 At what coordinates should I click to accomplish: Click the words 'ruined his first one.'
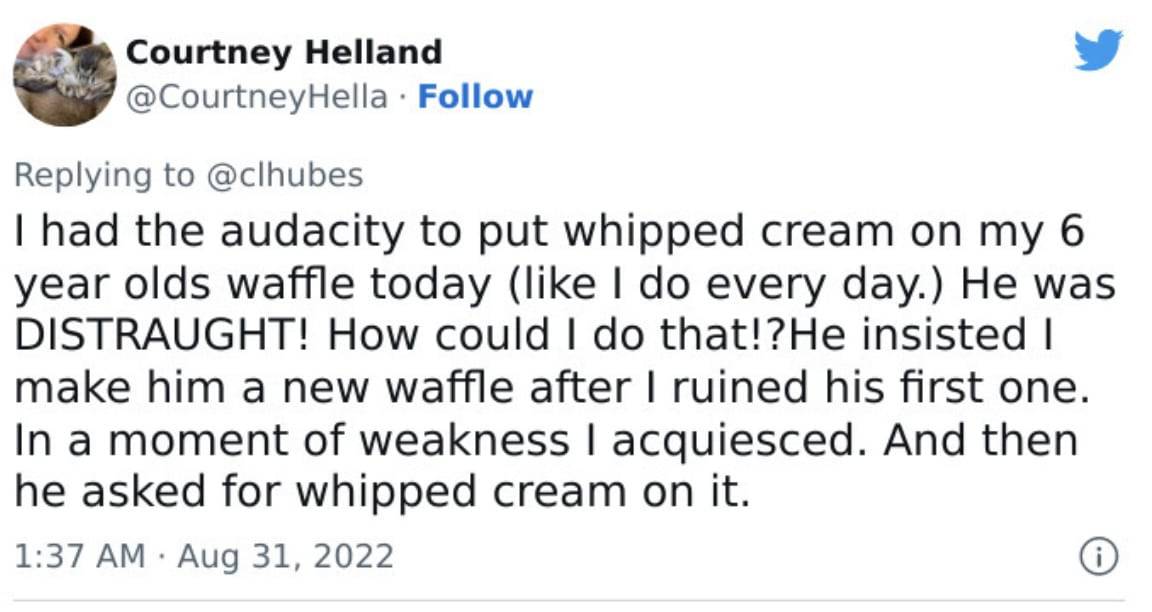[881, 387]
